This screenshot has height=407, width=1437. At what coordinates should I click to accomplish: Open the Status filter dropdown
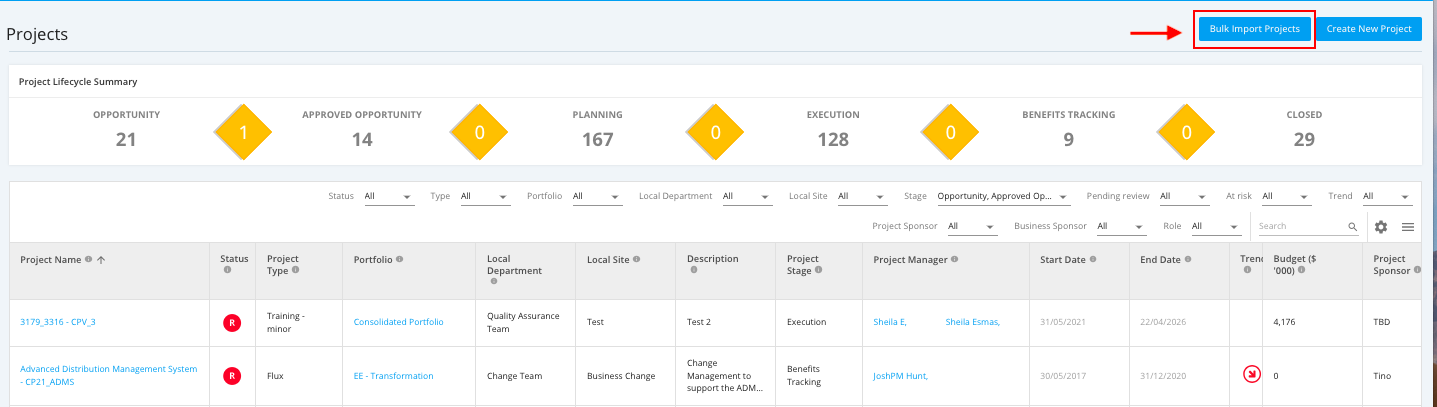pos(388,196)
